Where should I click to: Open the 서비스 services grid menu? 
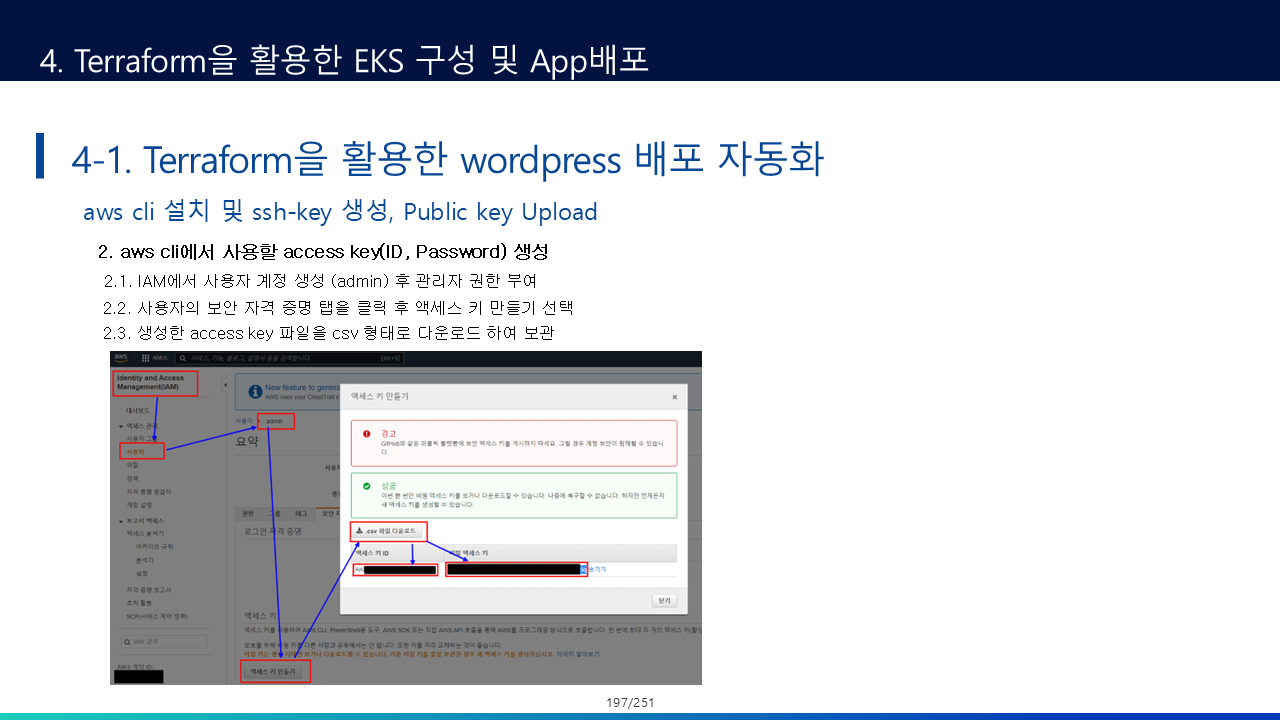155,357
